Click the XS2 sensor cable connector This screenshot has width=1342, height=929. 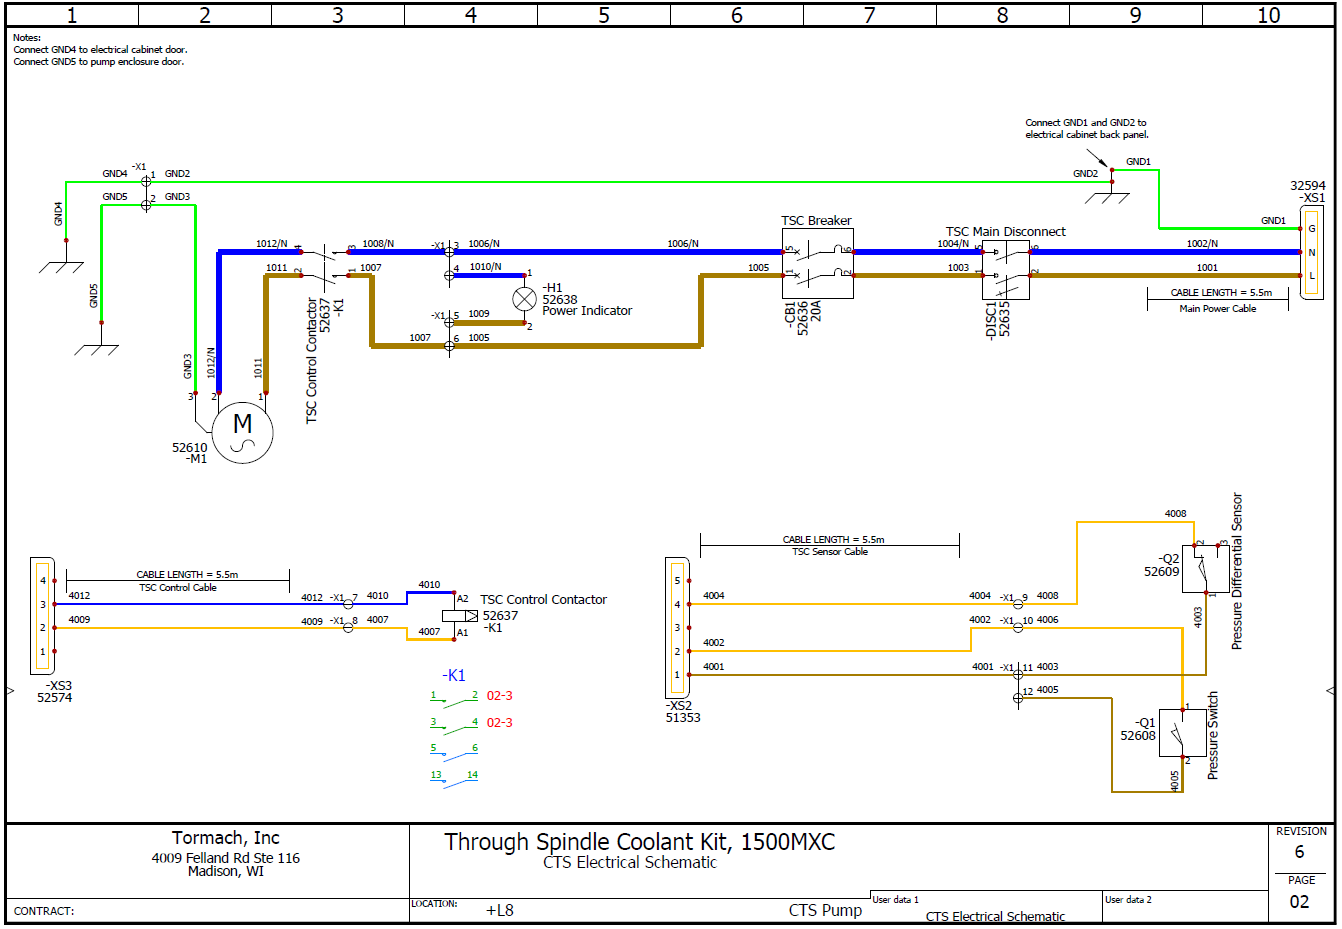(677, 627)
